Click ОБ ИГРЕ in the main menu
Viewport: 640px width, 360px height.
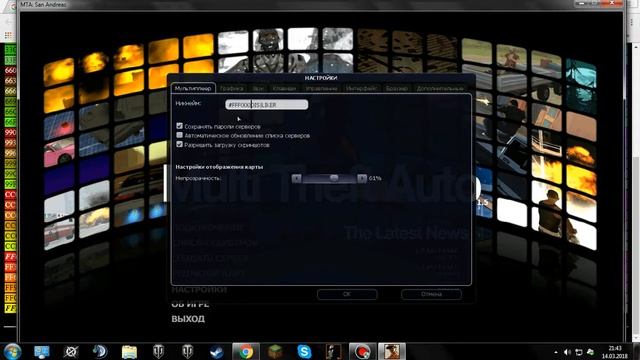(190, 304)
